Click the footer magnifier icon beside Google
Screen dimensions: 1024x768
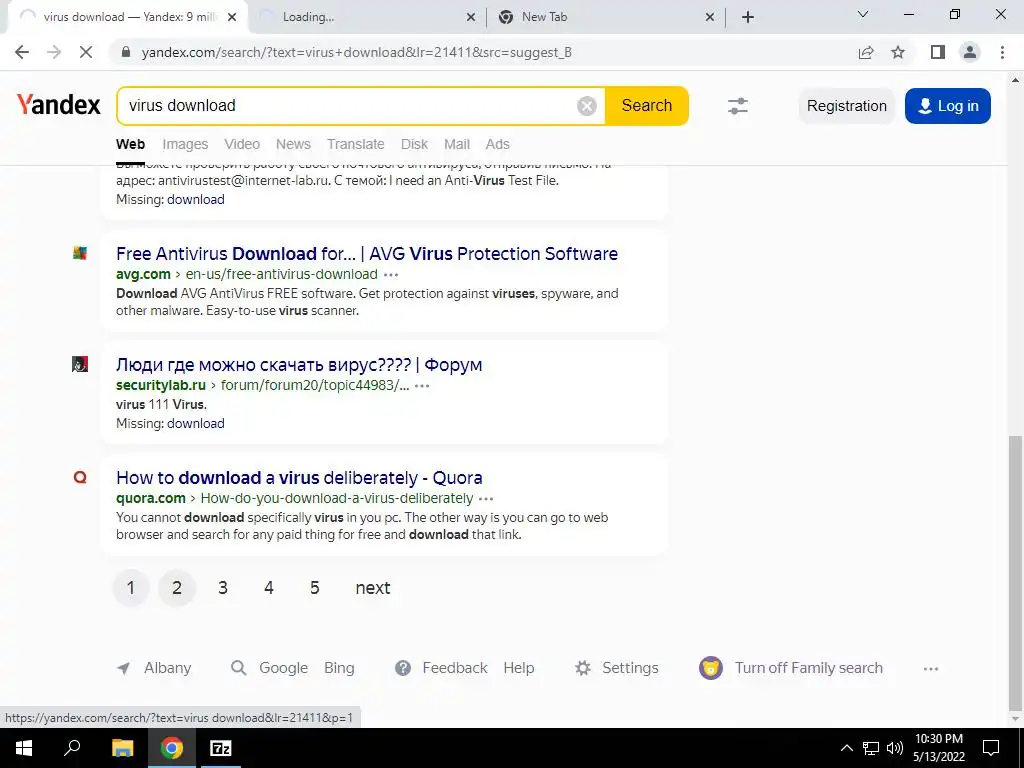(239, 668)
